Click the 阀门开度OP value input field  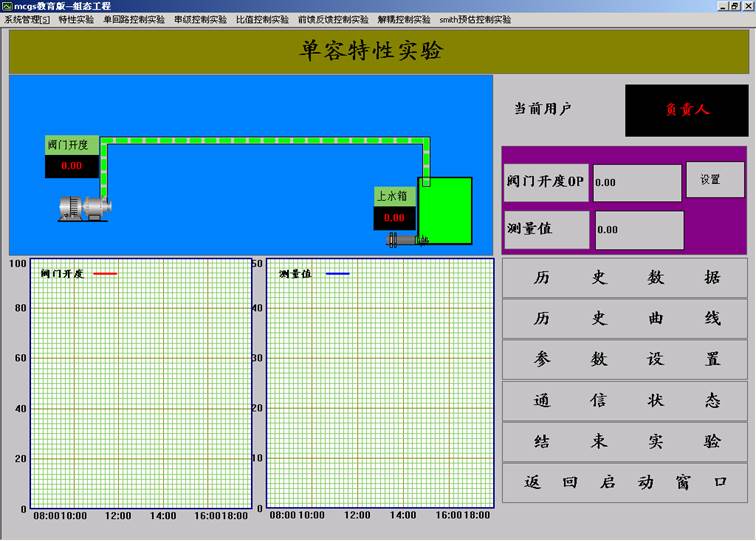pos(637,183)
